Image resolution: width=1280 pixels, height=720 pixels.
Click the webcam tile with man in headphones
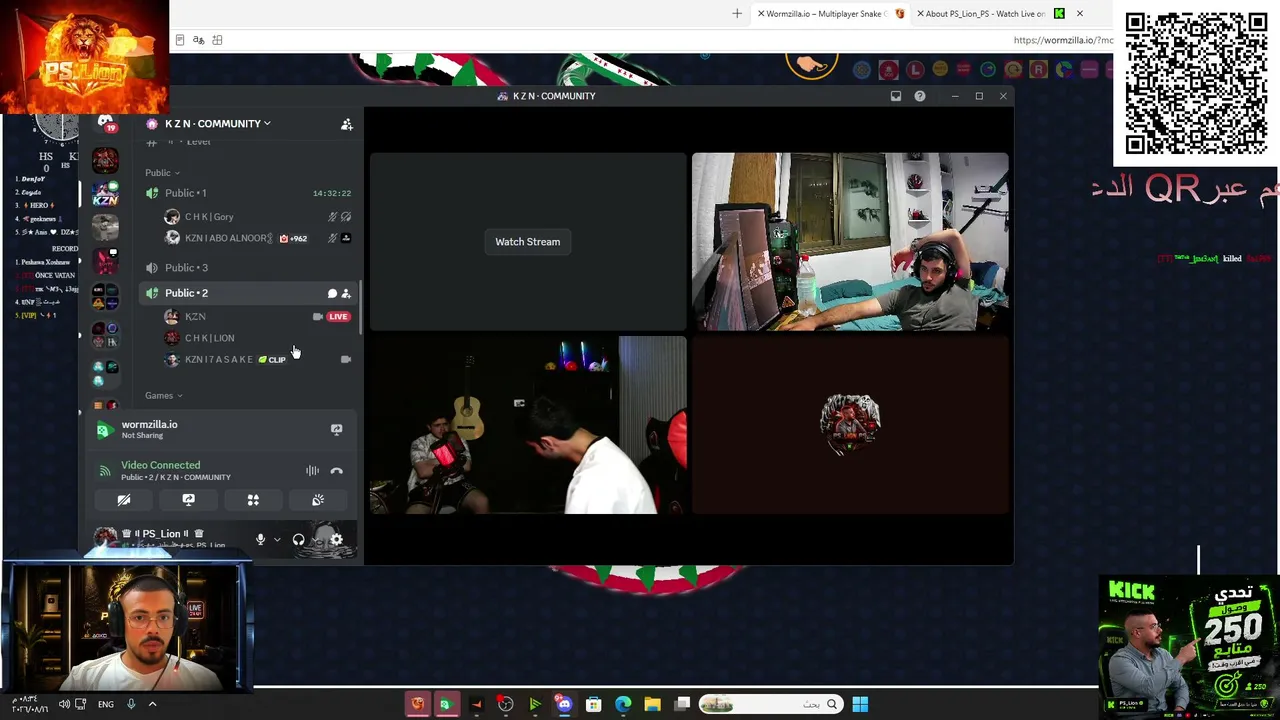pyautogui.click(x=850, y=242)
